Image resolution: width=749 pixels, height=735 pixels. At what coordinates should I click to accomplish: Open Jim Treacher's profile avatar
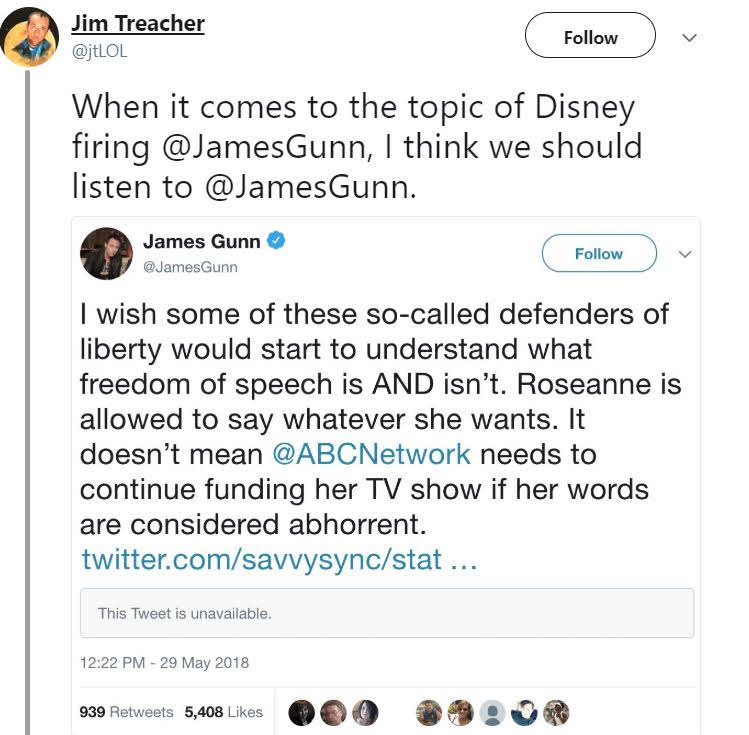click(30, 37)
